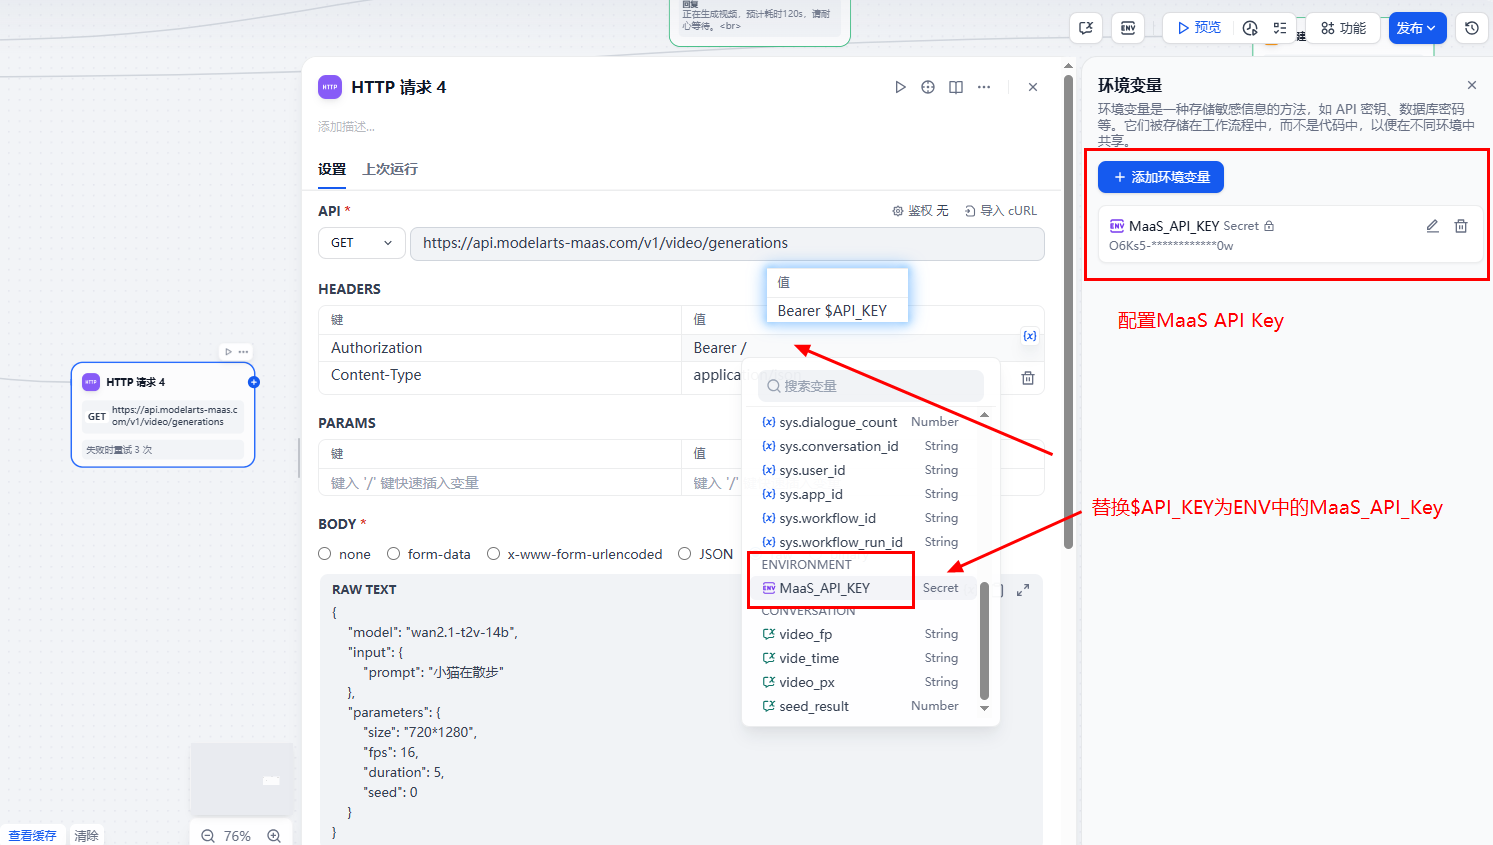
Task: Zoom in the canvas
Action: (x=274, y=836)
